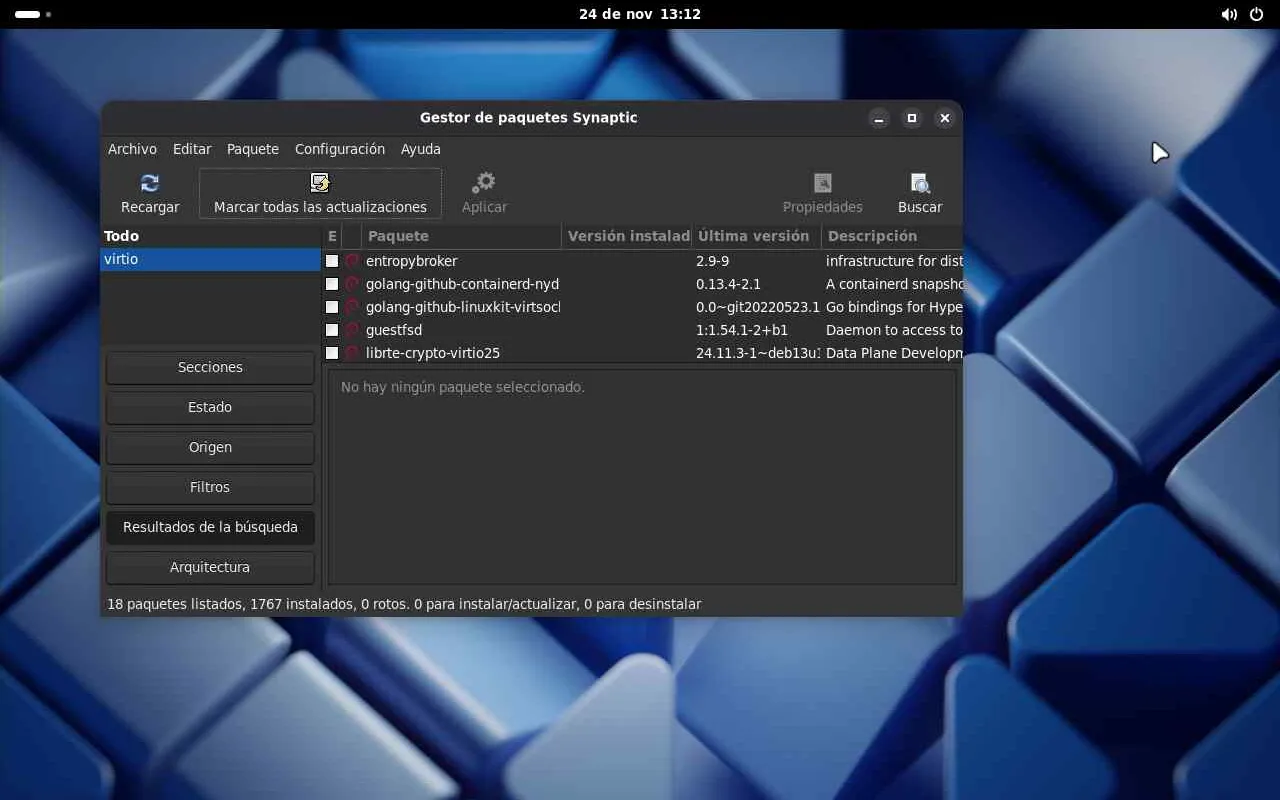This screenshot has width=1280, height=800.
Task: Open the Ayuda menu
Action: tap(421, 149)
